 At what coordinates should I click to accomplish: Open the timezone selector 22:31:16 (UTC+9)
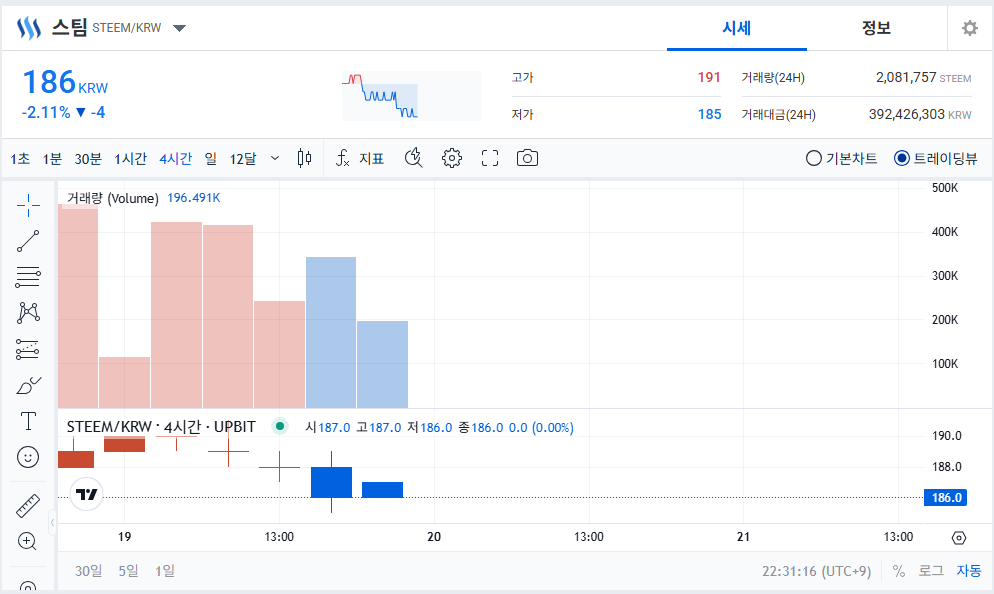[816, 571]
